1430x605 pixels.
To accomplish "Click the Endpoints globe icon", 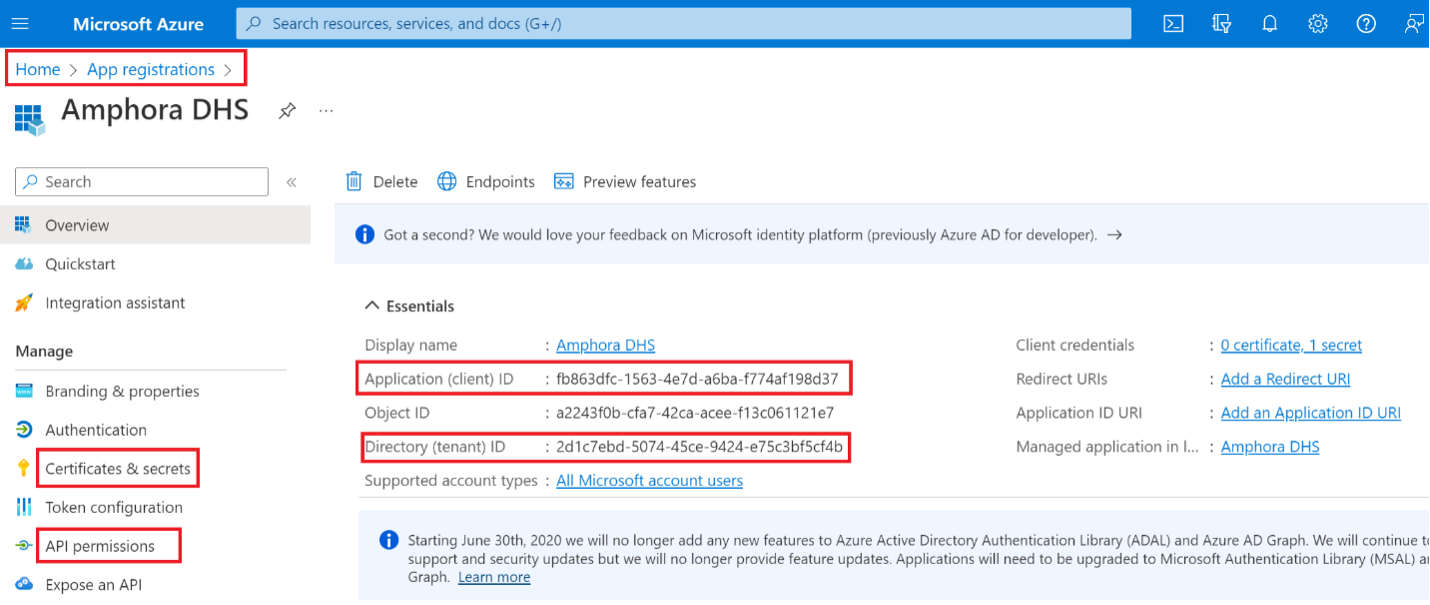I will coord(447,181).
